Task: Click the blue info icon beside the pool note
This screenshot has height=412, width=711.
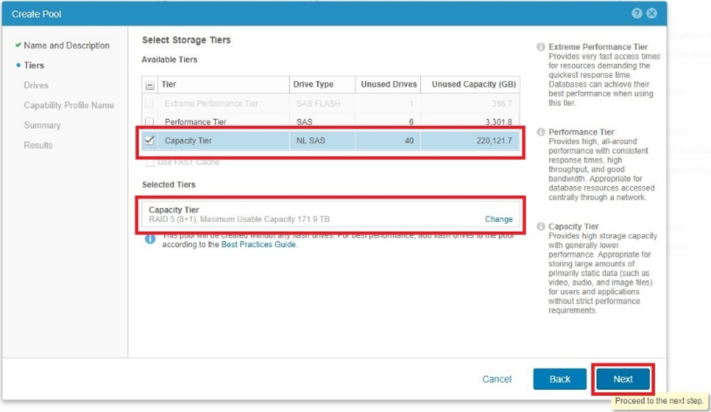Action: point(150,239)
